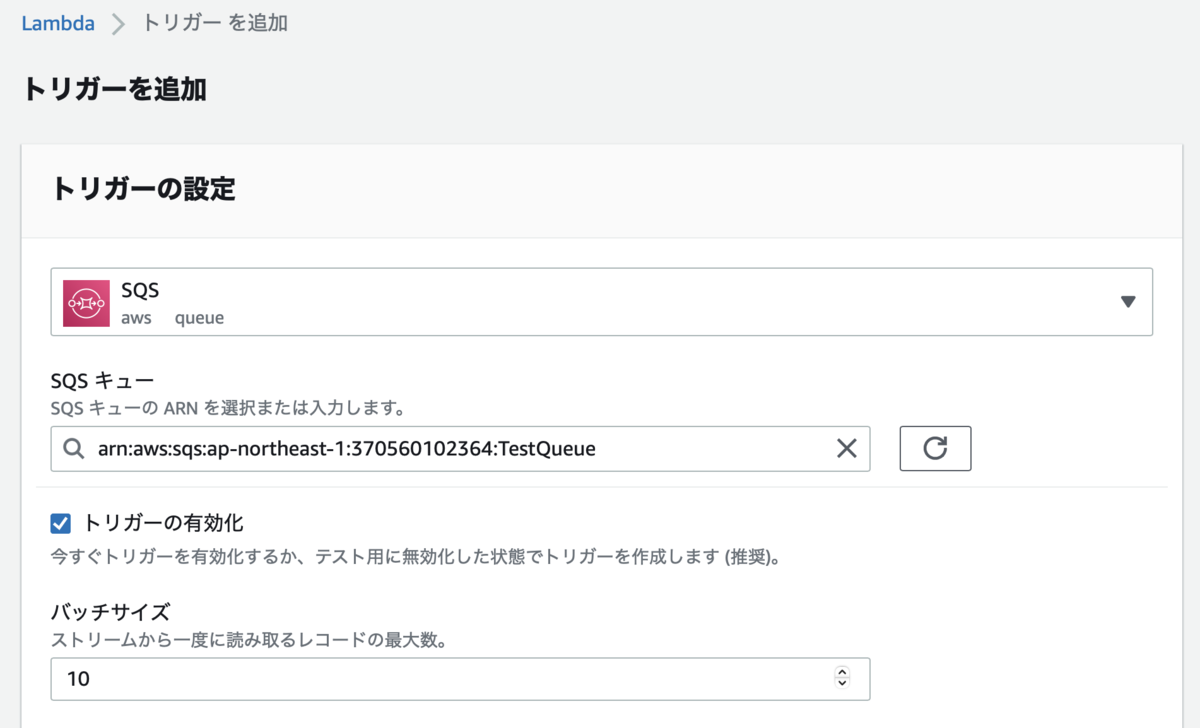Expand the SQS trigger source dropdown arrow
Image resolution: width=1200 pixels, height=728 pixels.
[1128, 301]
